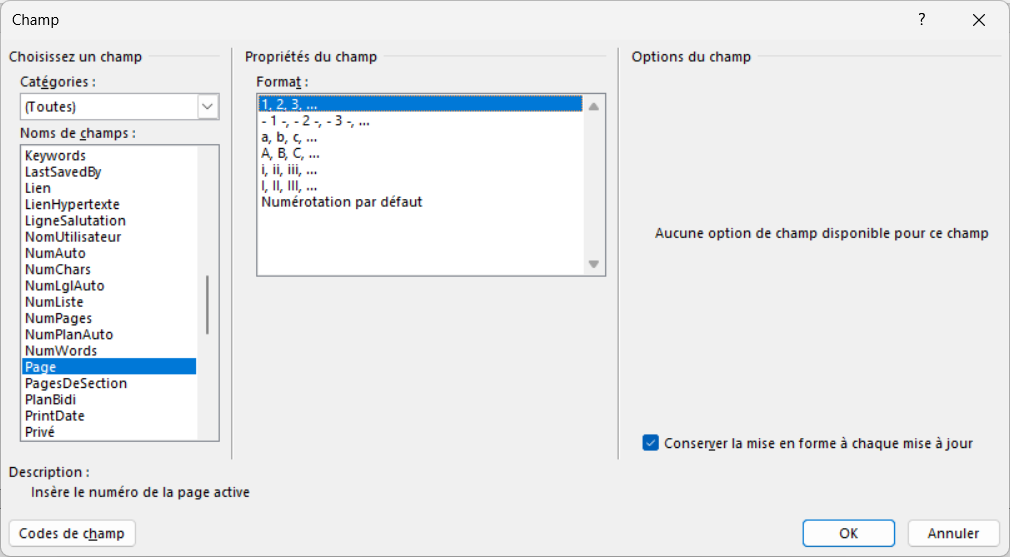Select the LienHypertexte field name
This screenshot has width=1010, height=557.
pos(72,204)
